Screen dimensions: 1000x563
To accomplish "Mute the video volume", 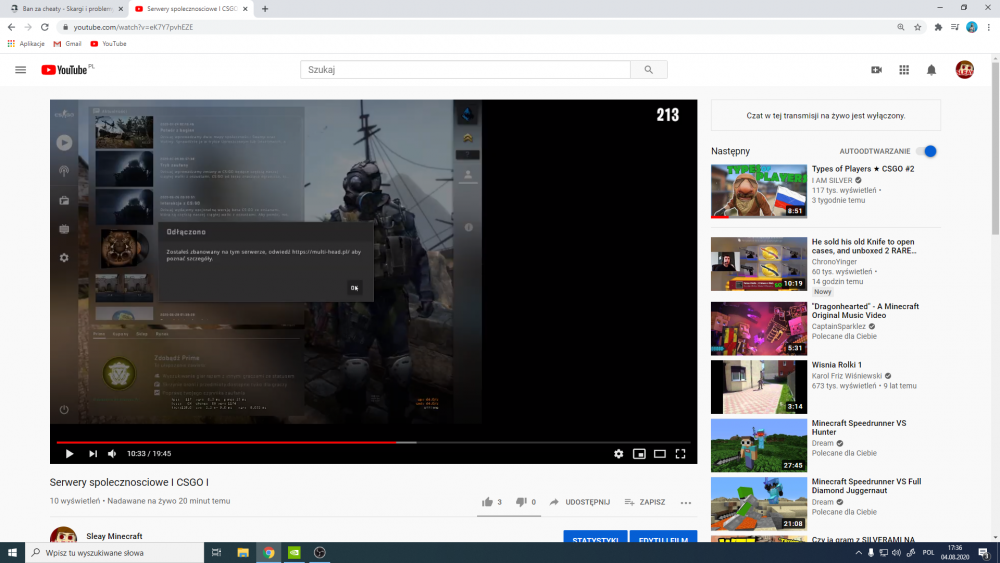I will (x=112, y=454).
